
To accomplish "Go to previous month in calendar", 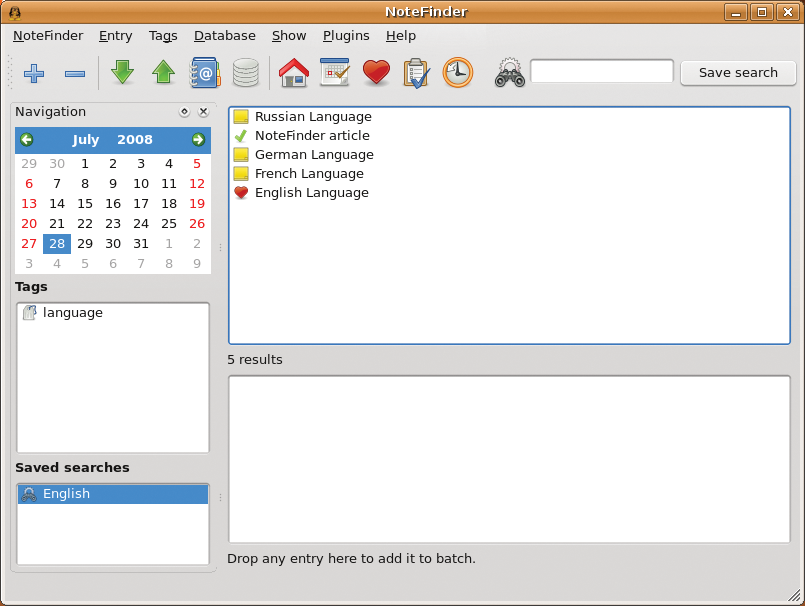I will coord(27,139).
